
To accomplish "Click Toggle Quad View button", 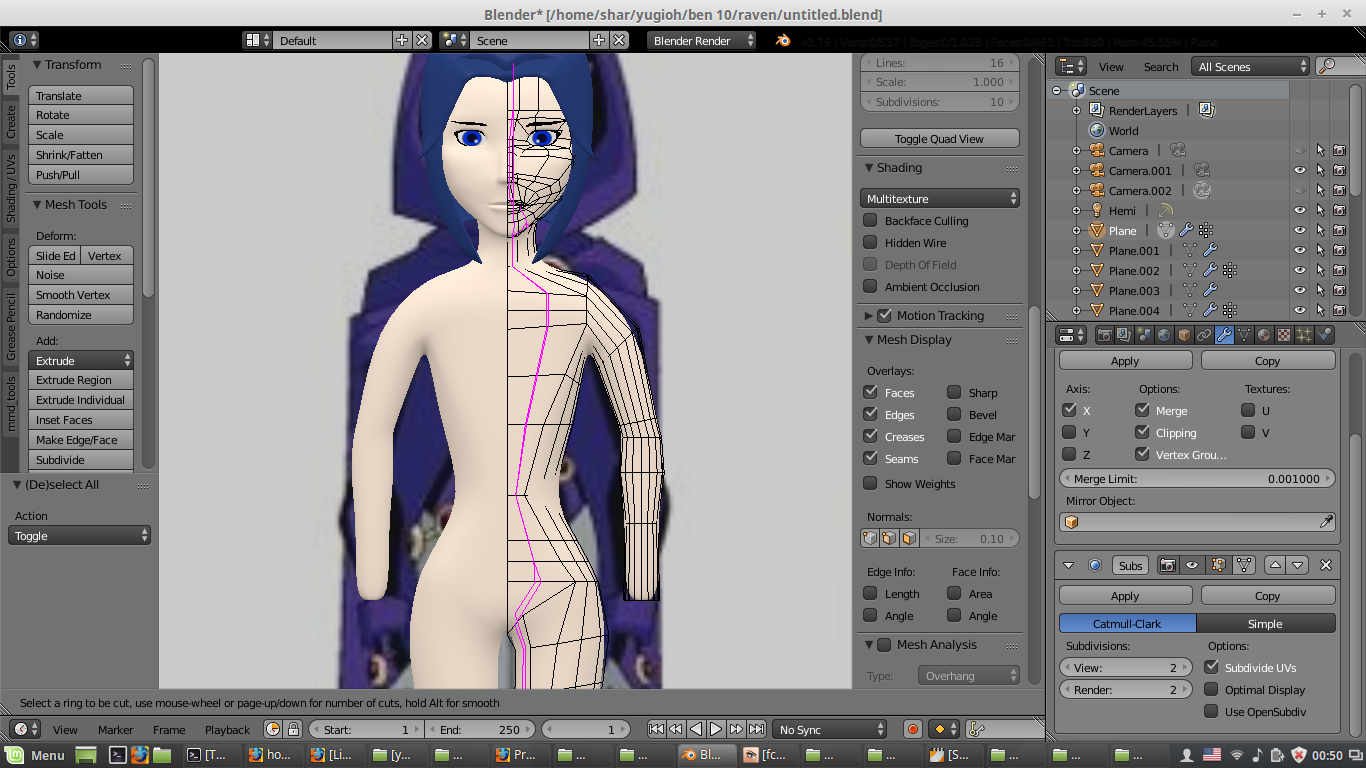I will pos(940,139).
